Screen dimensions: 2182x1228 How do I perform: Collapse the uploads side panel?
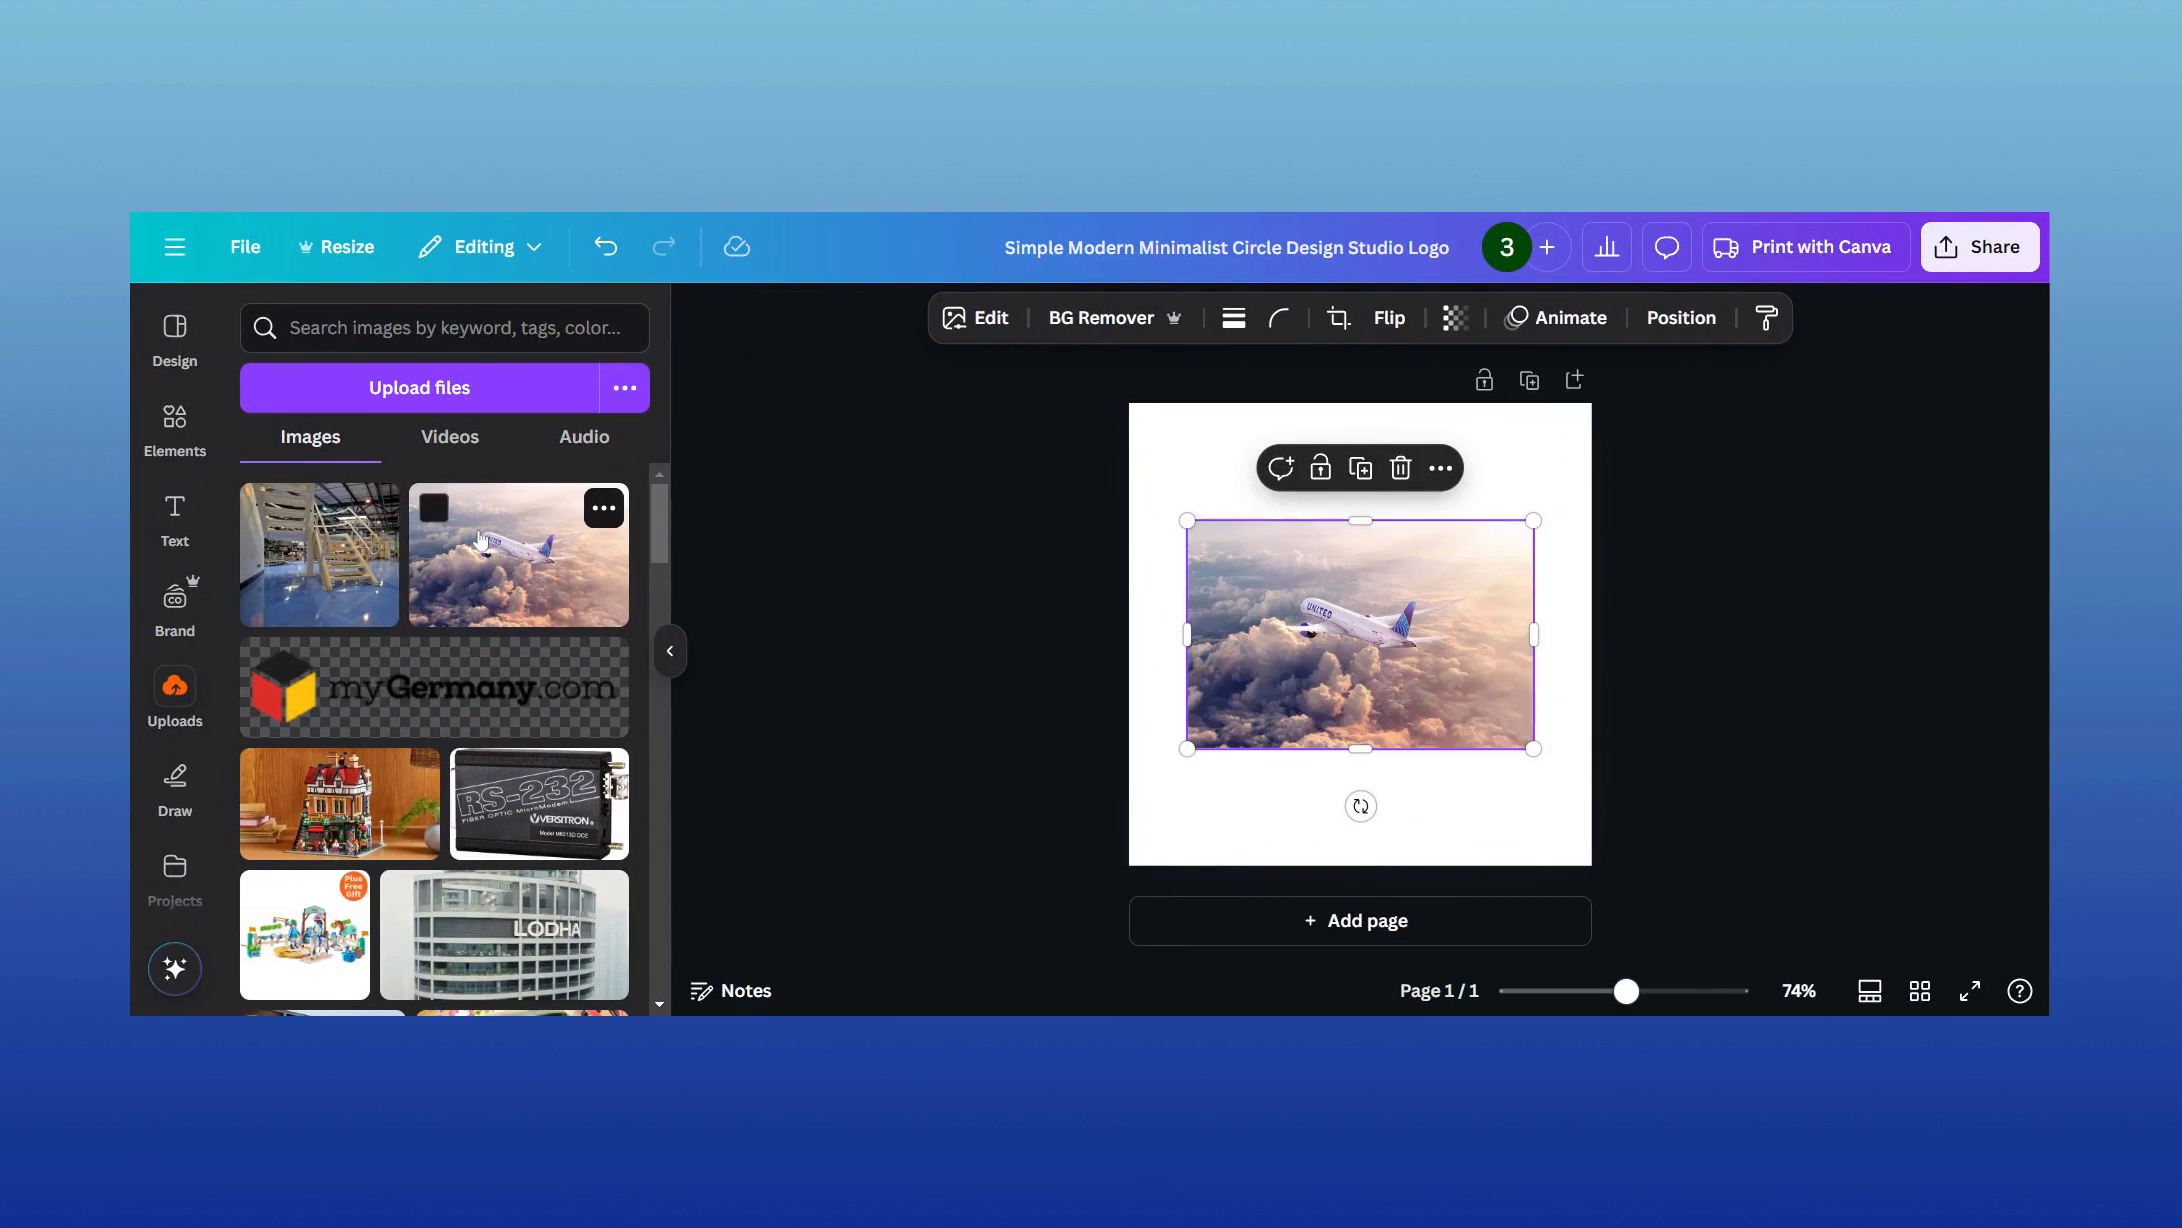[670, 650]
